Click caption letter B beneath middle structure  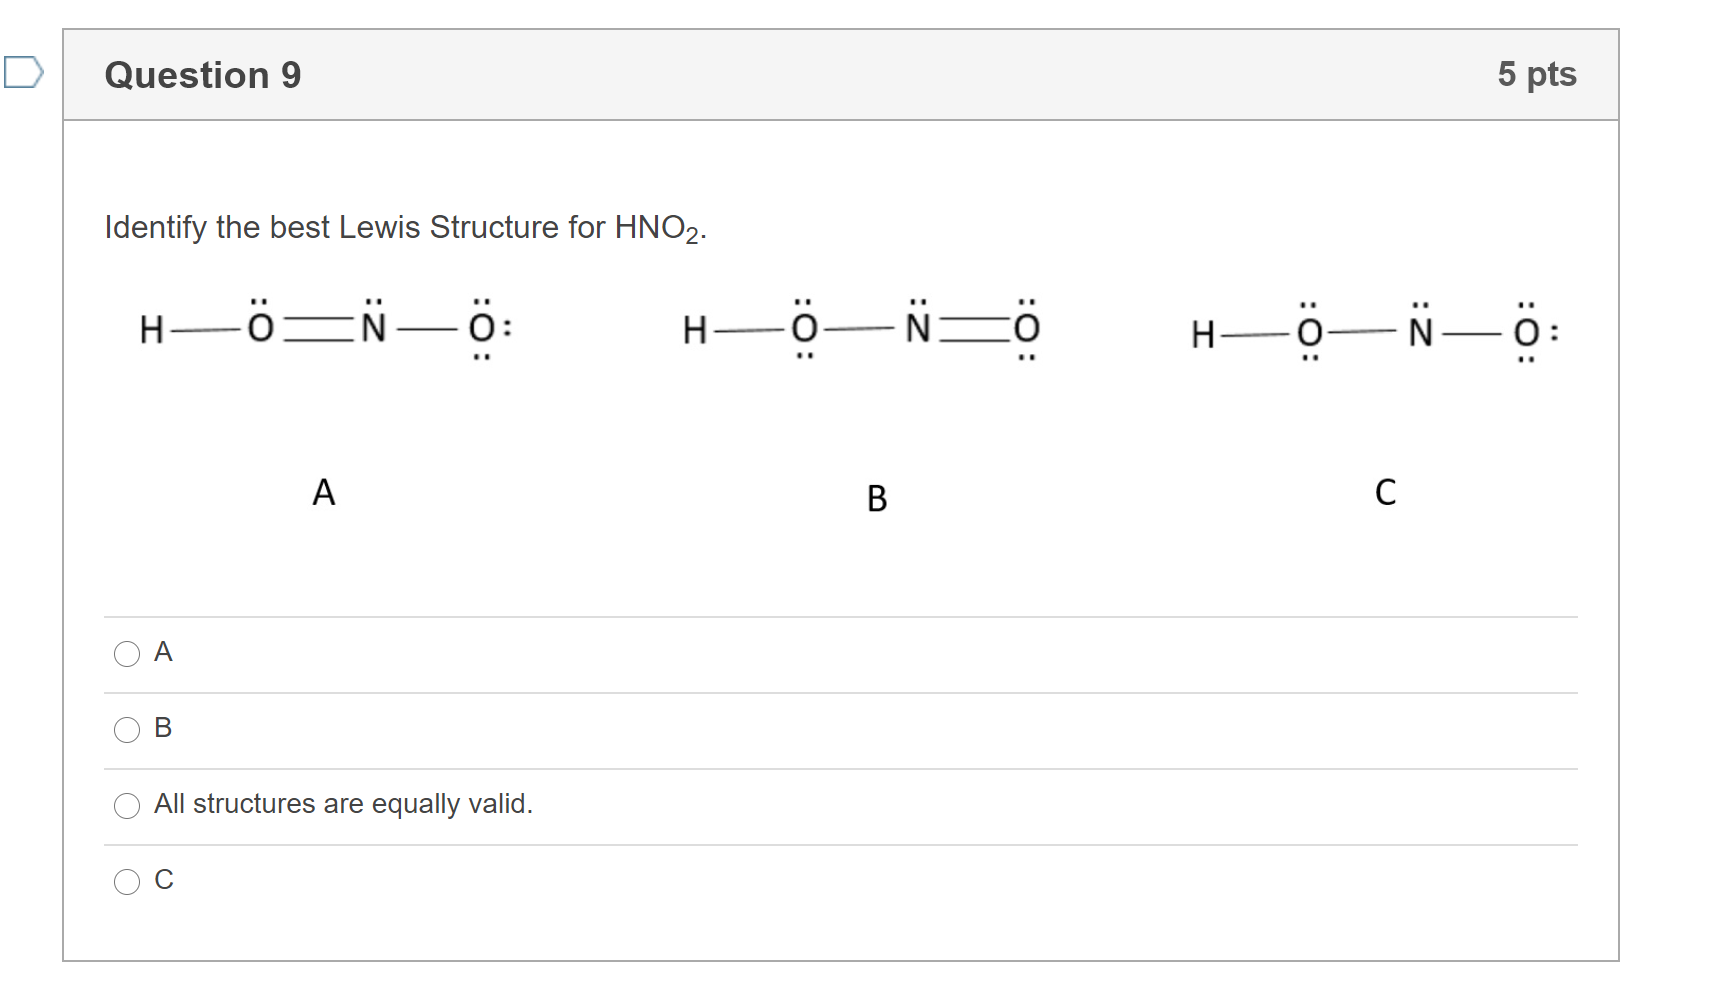[877, 498]
